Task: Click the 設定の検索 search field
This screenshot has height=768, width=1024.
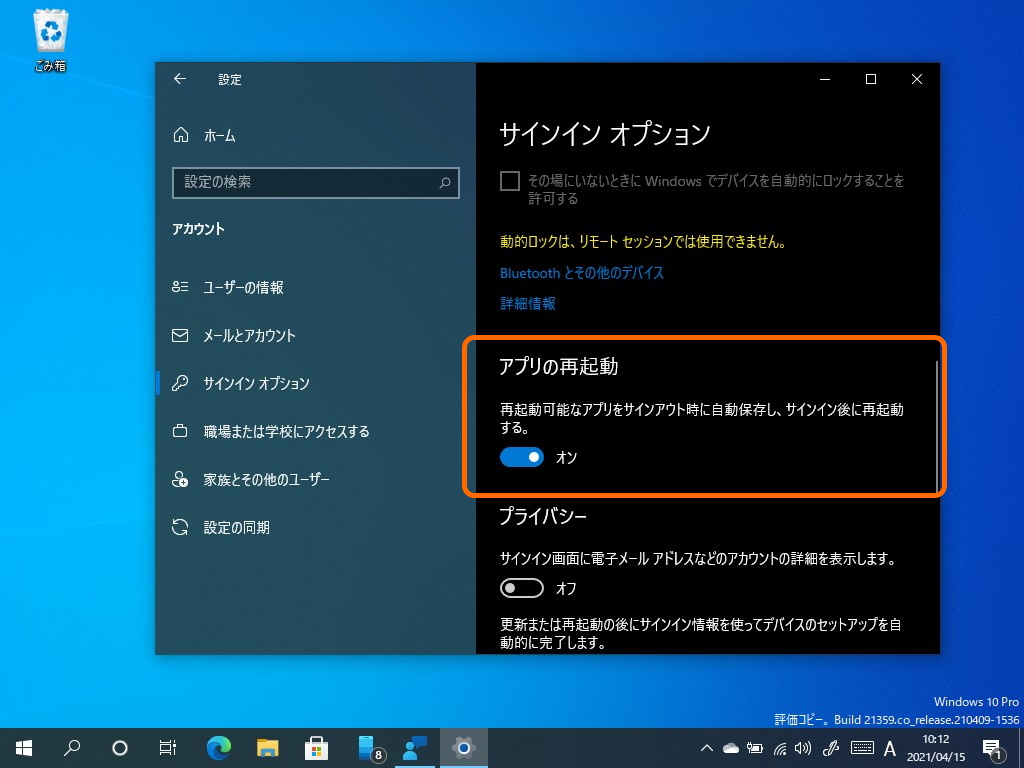Action: coord(315,183)
